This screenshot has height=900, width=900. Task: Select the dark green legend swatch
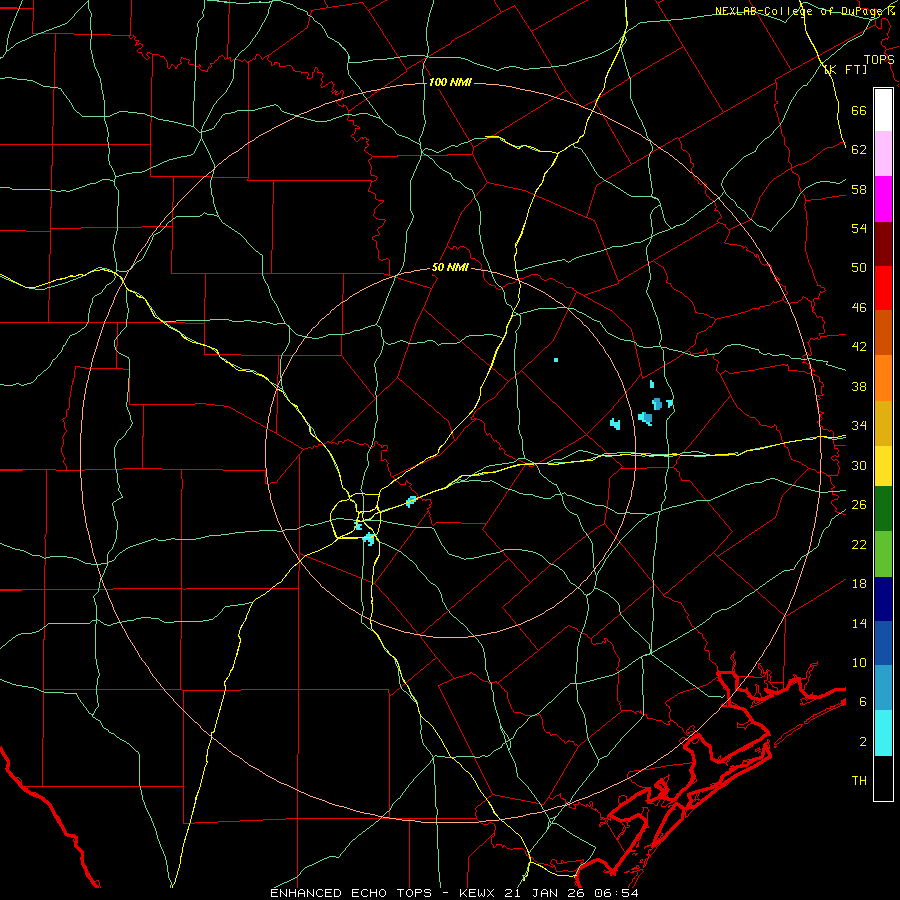pos(883,509)
